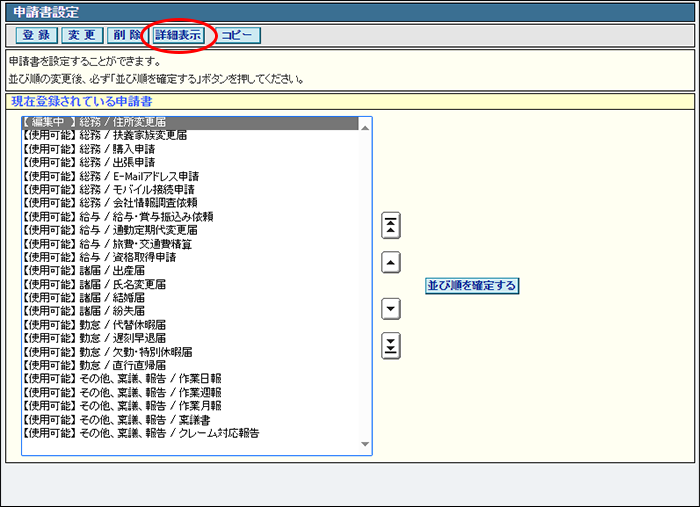Move selected item down one position
The image size is (700, 507).
pos(391,309)
